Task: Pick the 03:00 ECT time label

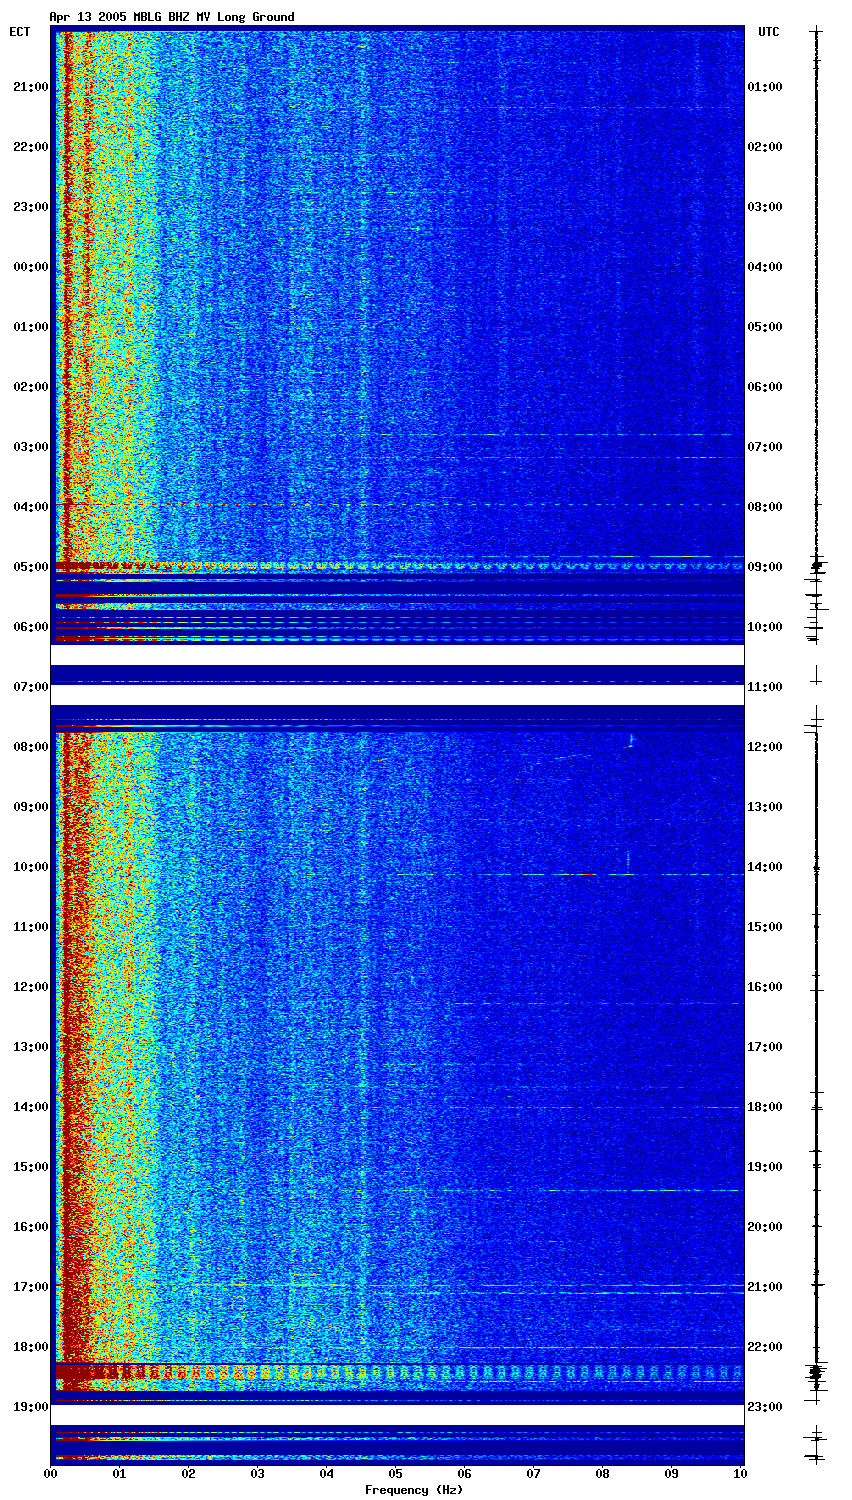Action: point(30,447)
